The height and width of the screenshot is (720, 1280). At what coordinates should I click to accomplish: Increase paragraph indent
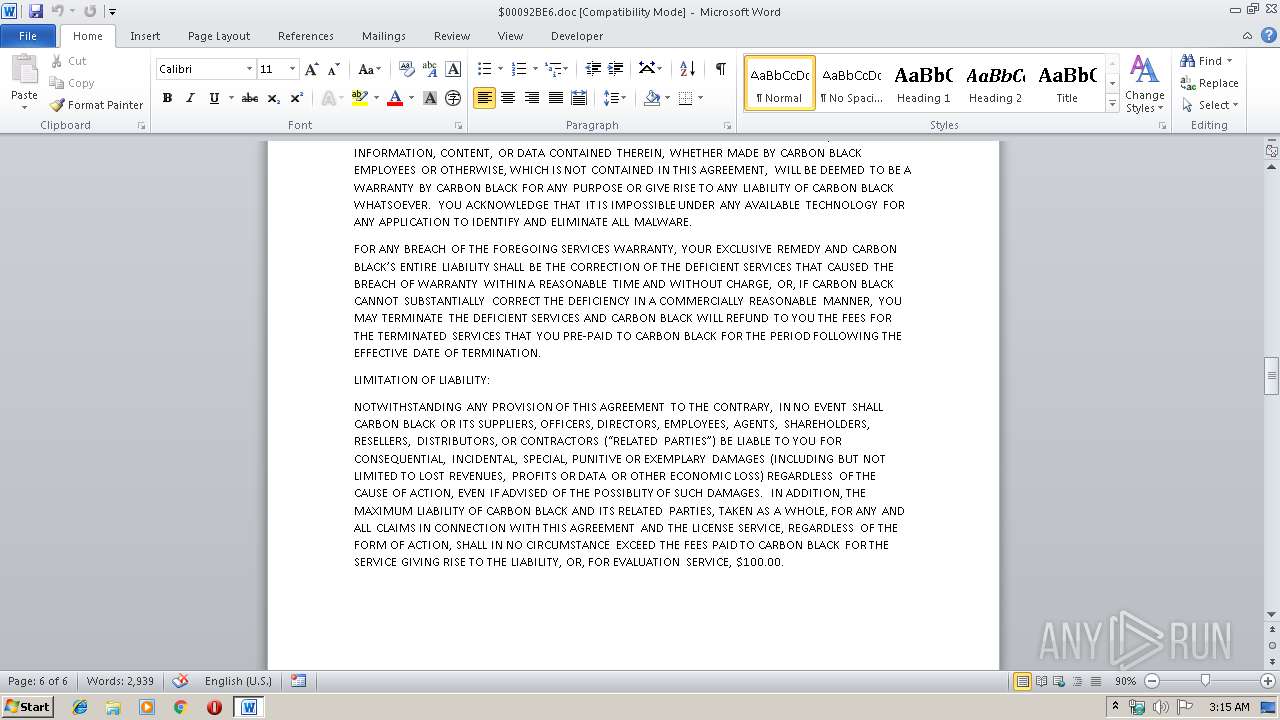(x=616, y=69)
